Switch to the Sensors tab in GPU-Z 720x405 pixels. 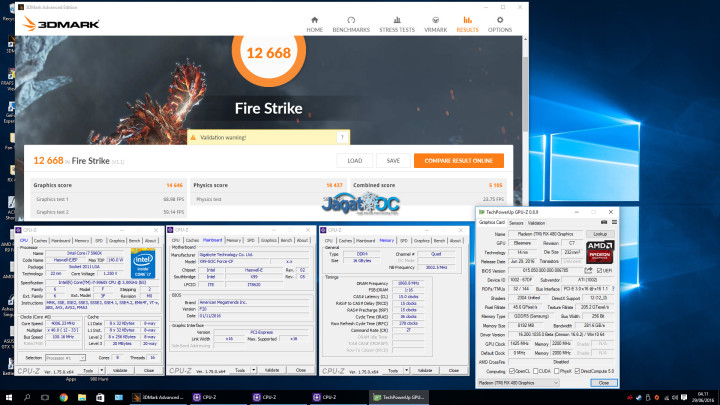point(516,223)
